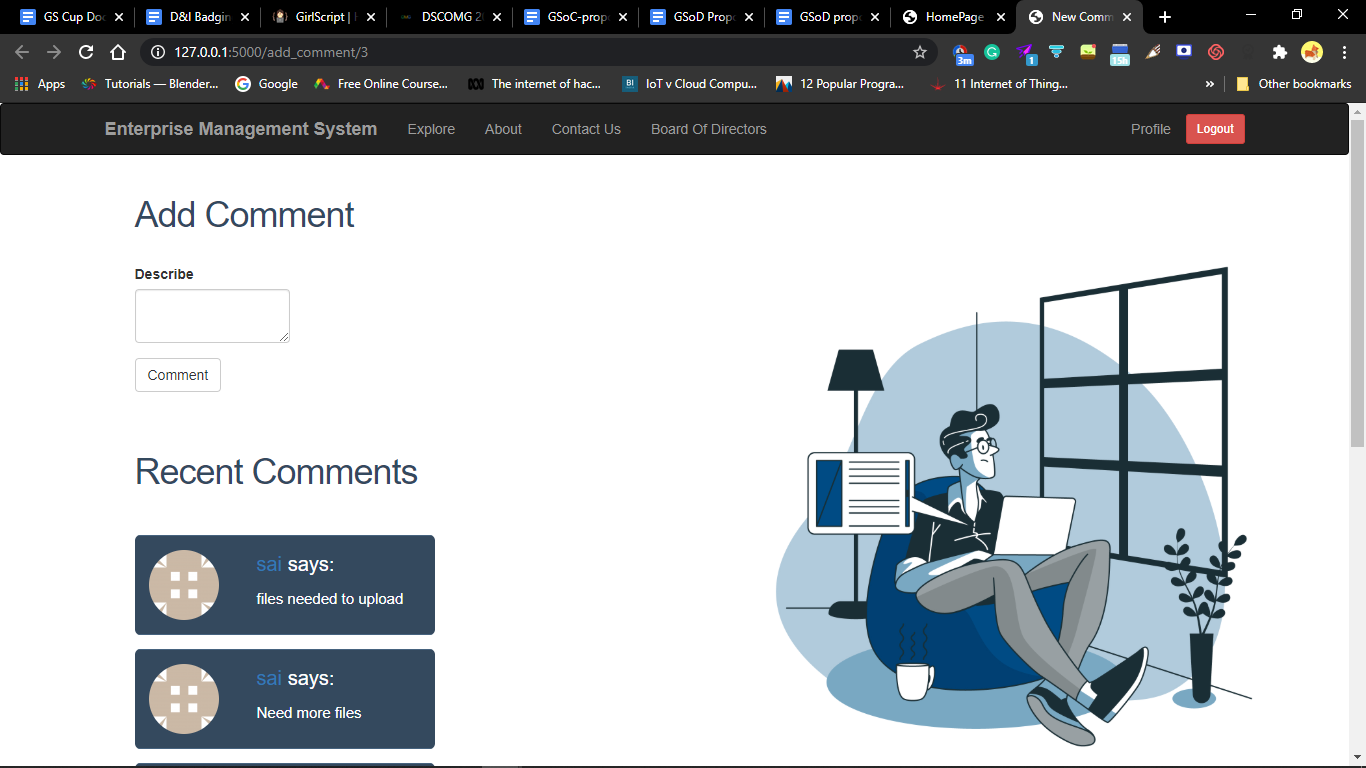This screenshot has width=1366, height=768.
Task: Open the About nav link
Action: [503, 129]
